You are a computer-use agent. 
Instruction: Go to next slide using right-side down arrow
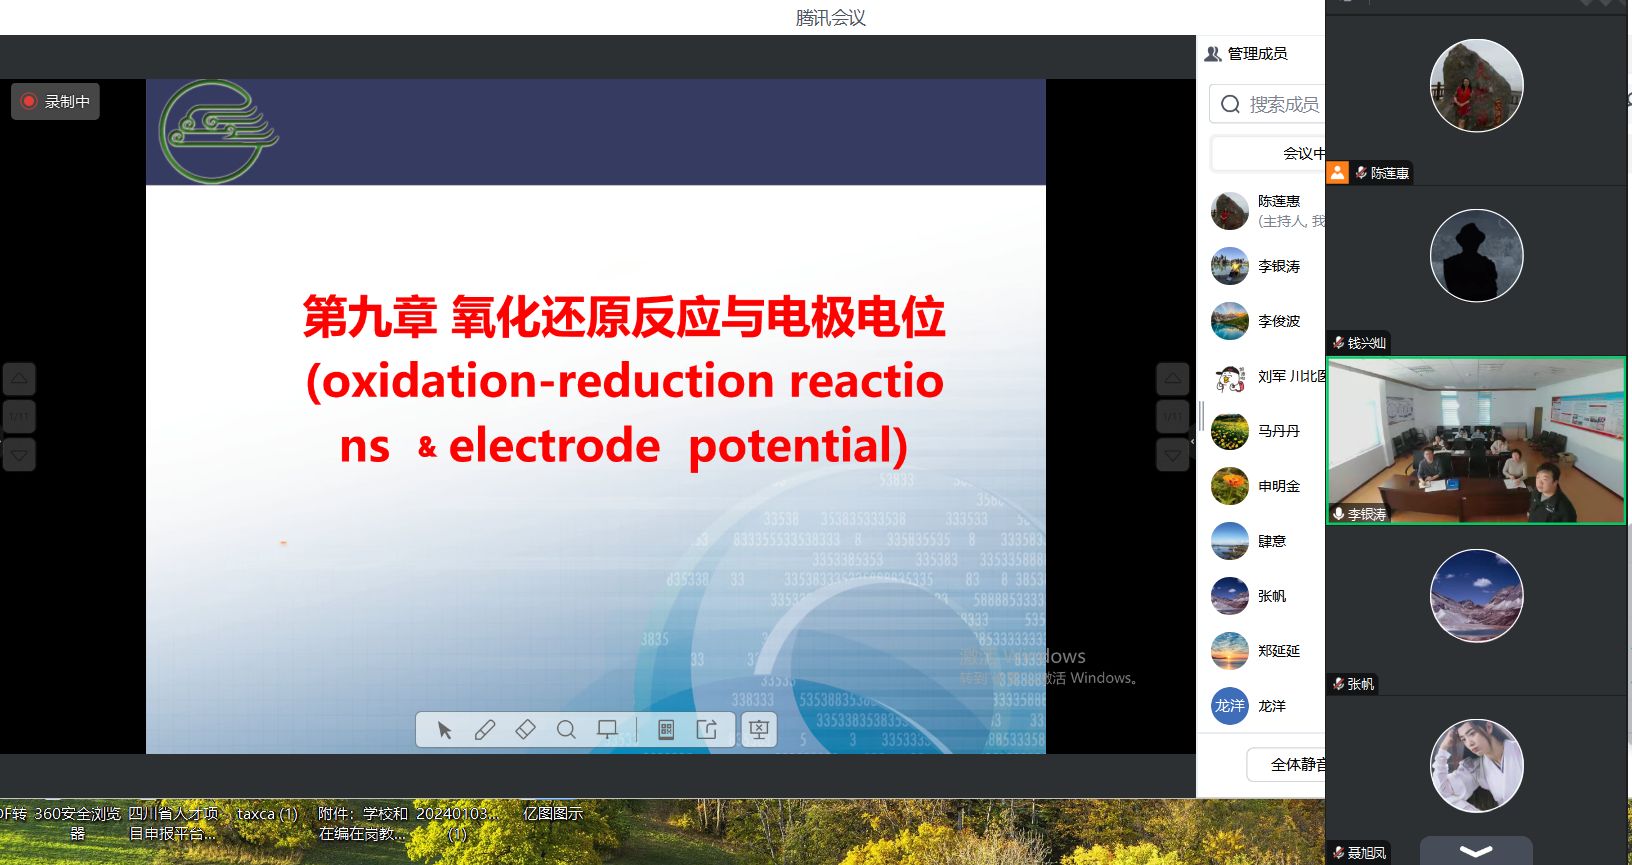1172,455
